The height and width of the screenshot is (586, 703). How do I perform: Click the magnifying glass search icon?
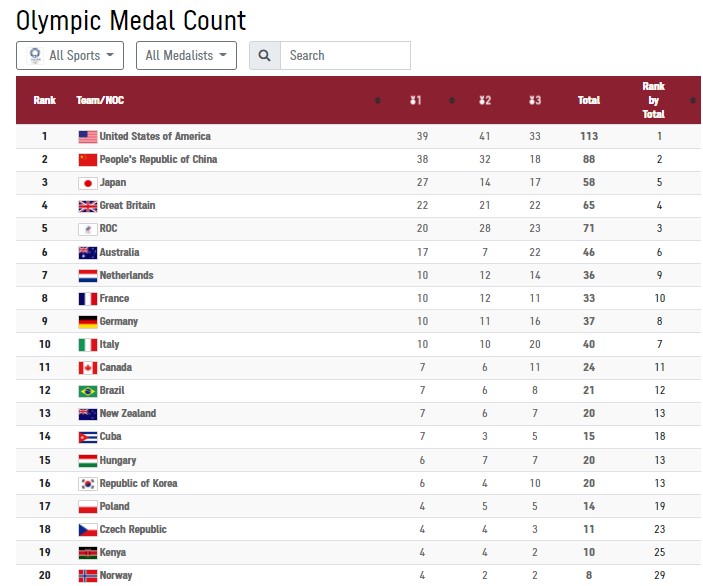point(265,56)
